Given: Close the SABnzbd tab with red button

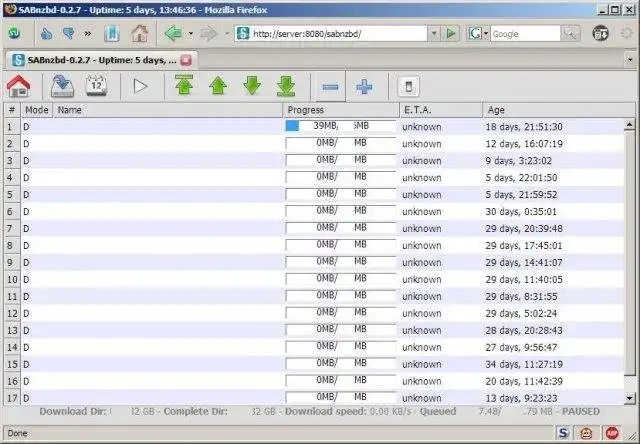Looking at the screenshot, I should coord(186,60).
